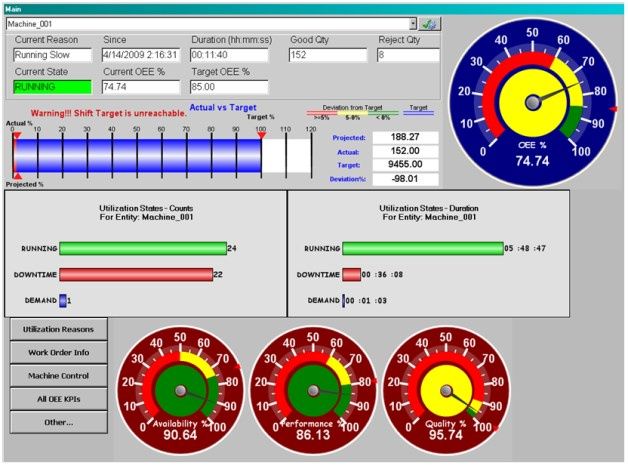Click the Utilization States - Counts chart title

point(146,213)
